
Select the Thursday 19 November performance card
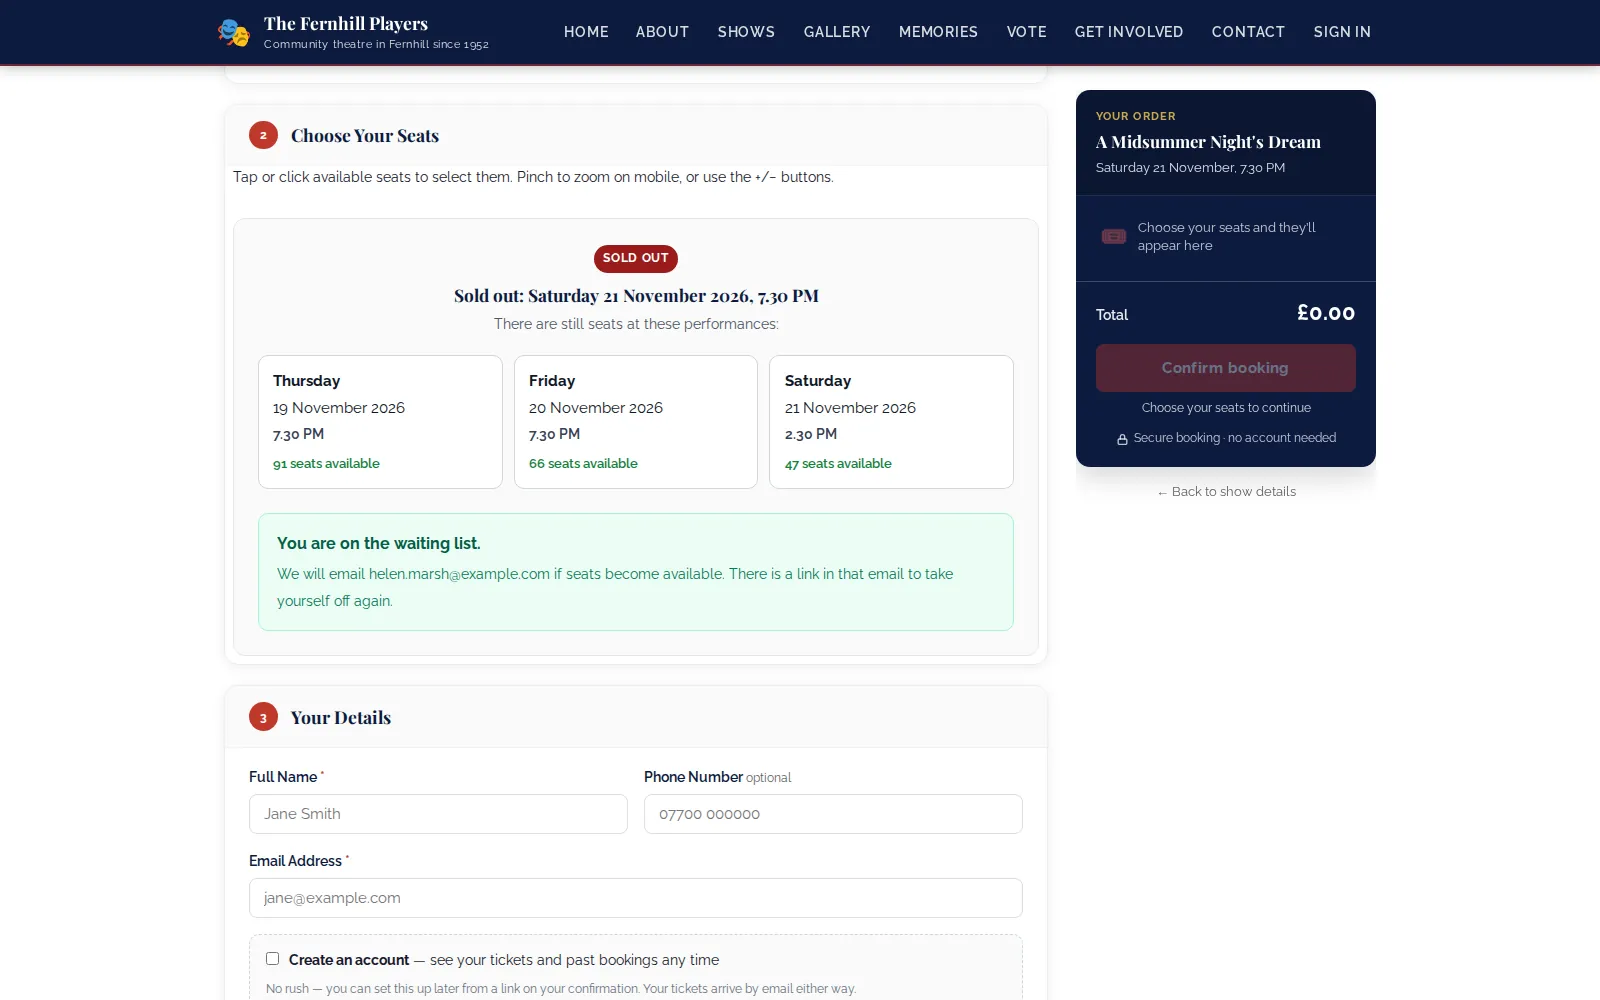coord(380,422)
